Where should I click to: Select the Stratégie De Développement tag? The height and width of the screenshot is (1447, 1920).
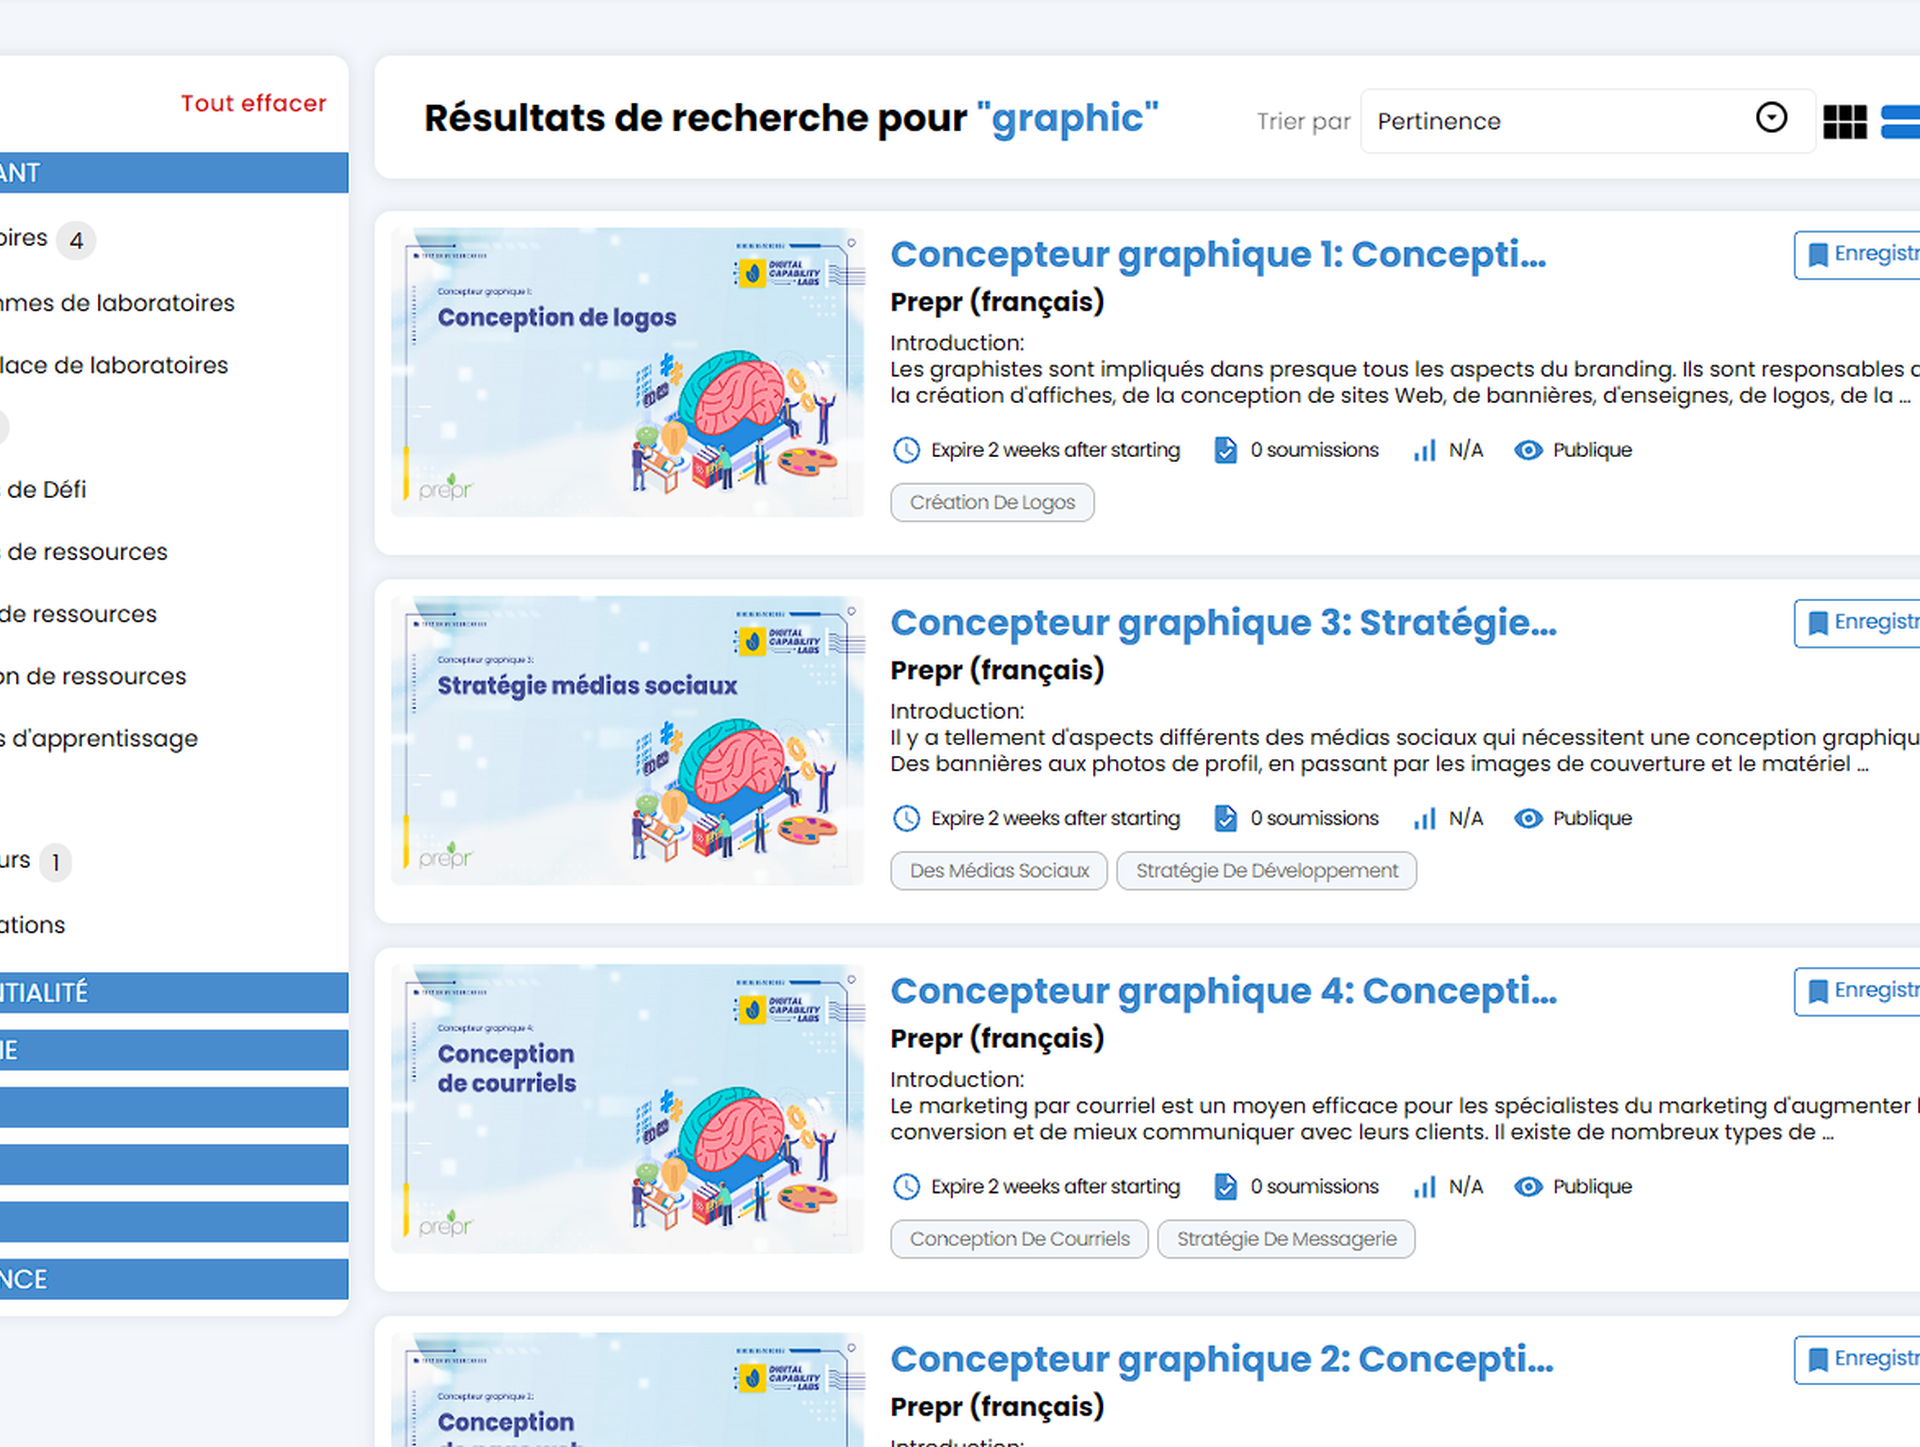point(1266,870)
